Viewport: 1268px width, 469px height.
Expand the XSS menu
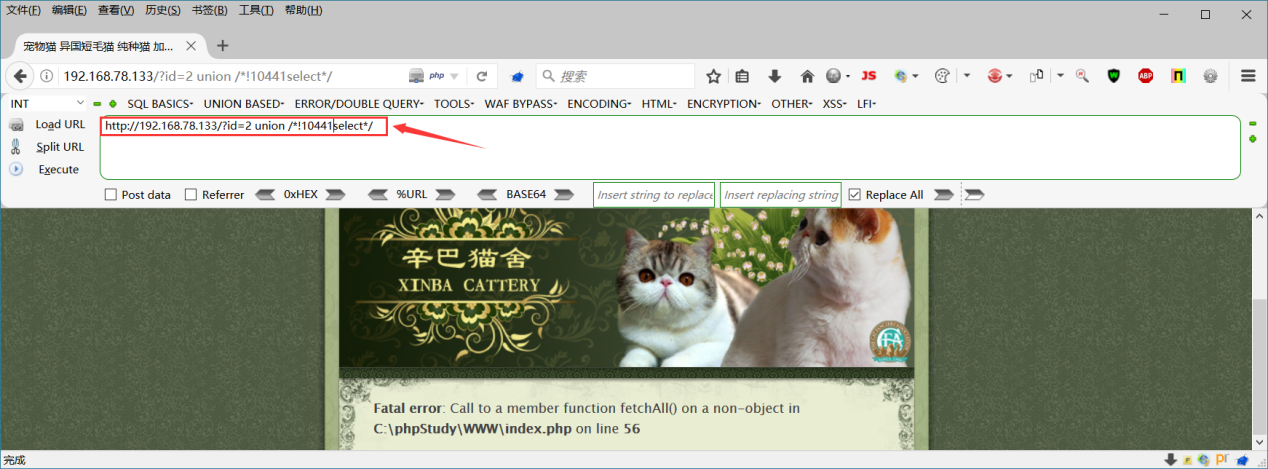(x=836, y=104)
